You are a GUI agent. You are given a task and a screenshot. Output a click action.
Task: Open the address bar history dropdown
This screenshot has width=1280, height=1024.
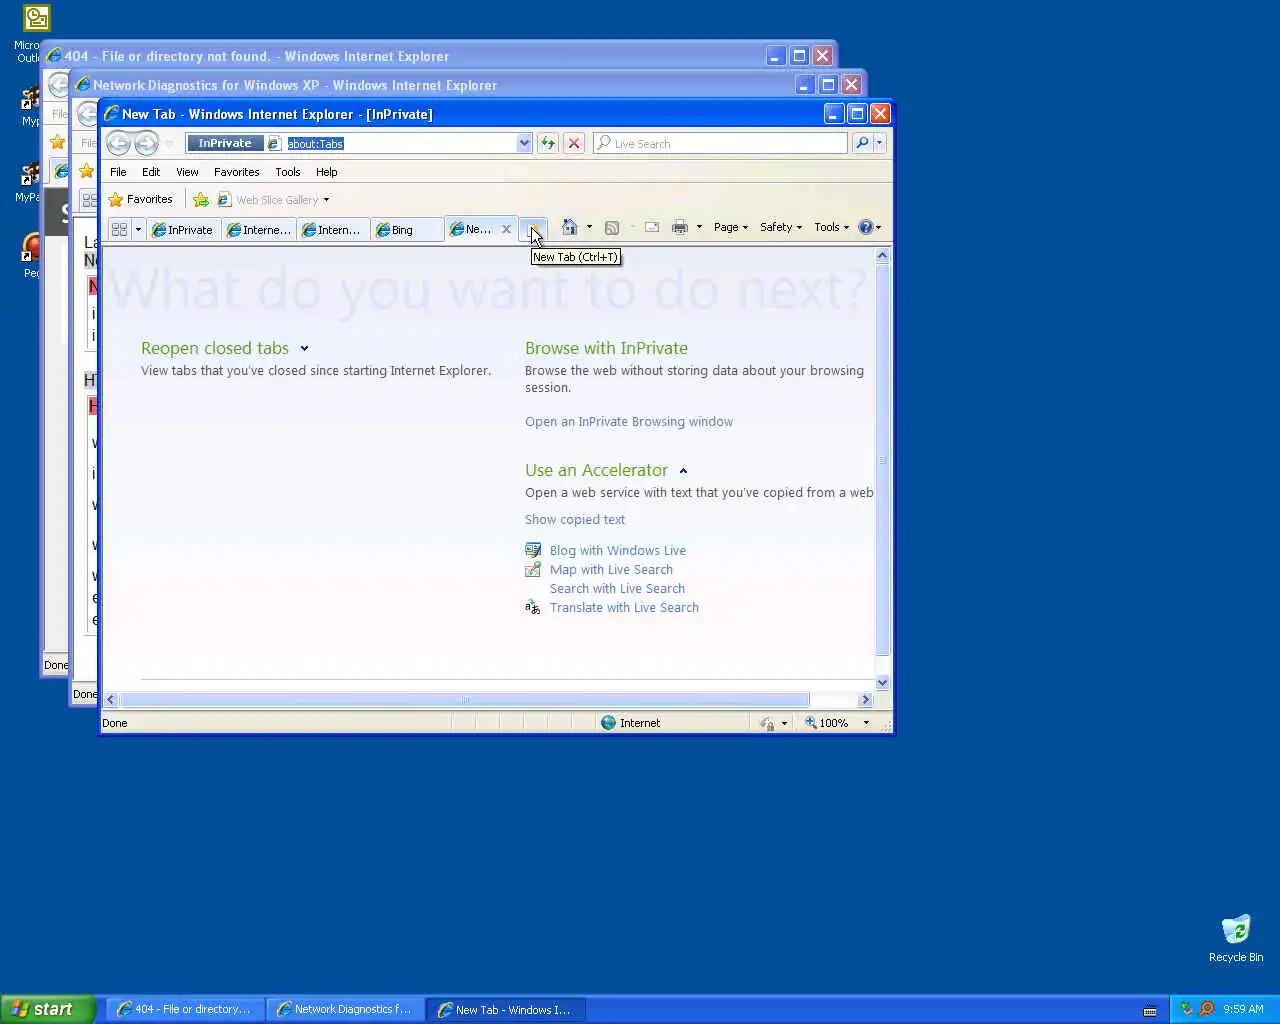tap(524, 143)
